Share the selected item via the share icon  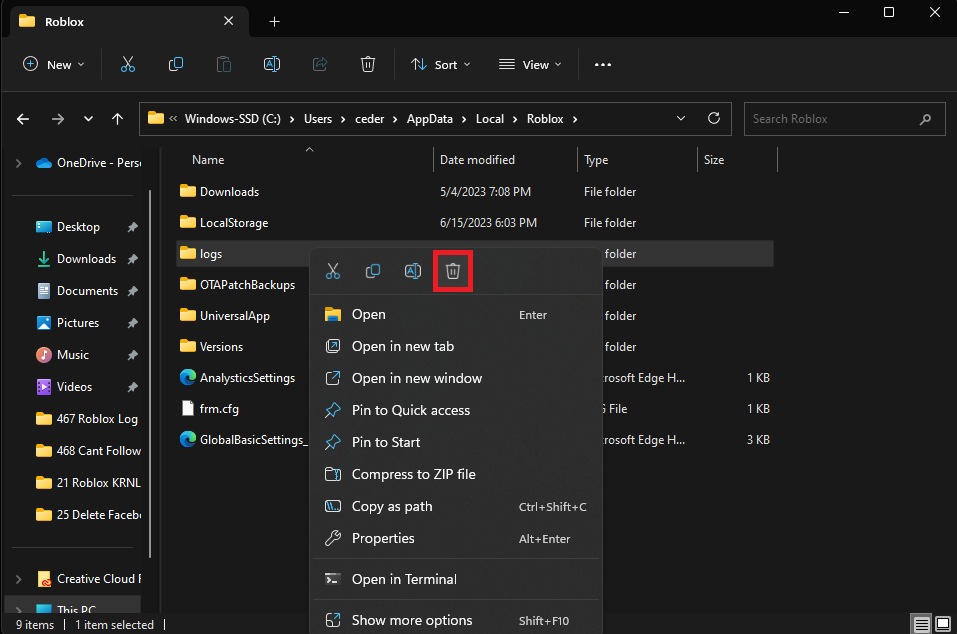(x=319, y=63)
